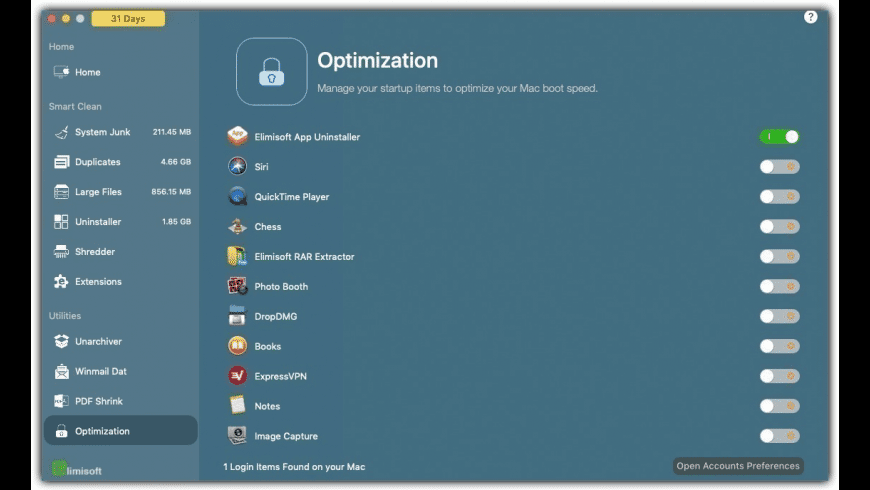Turn on the Books startup toggle
870x490 pixels.
[x=780, y=346]
